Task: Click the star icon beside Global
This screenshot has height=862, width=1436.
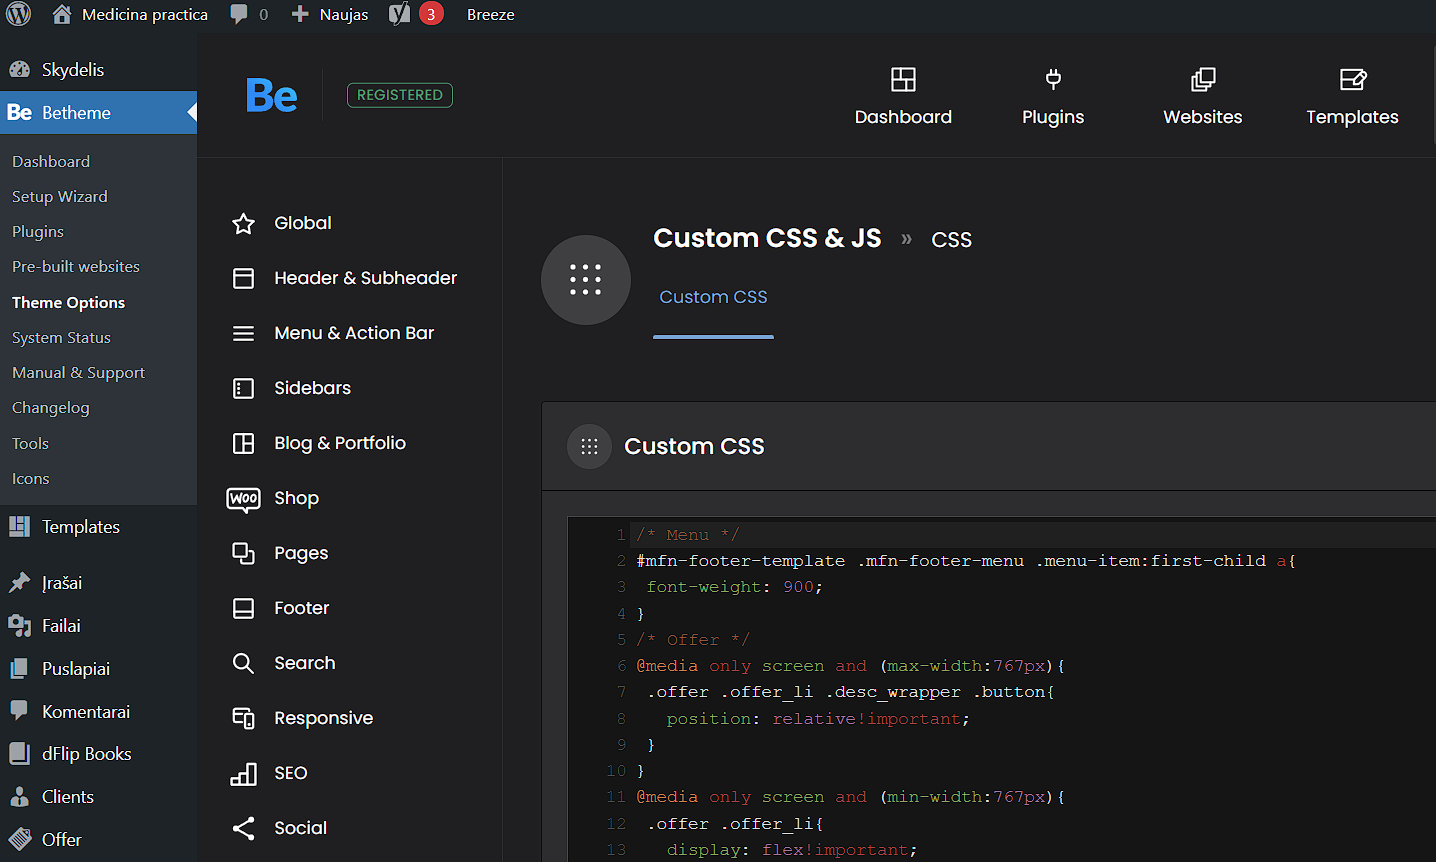Action: [x=243, y=223]
